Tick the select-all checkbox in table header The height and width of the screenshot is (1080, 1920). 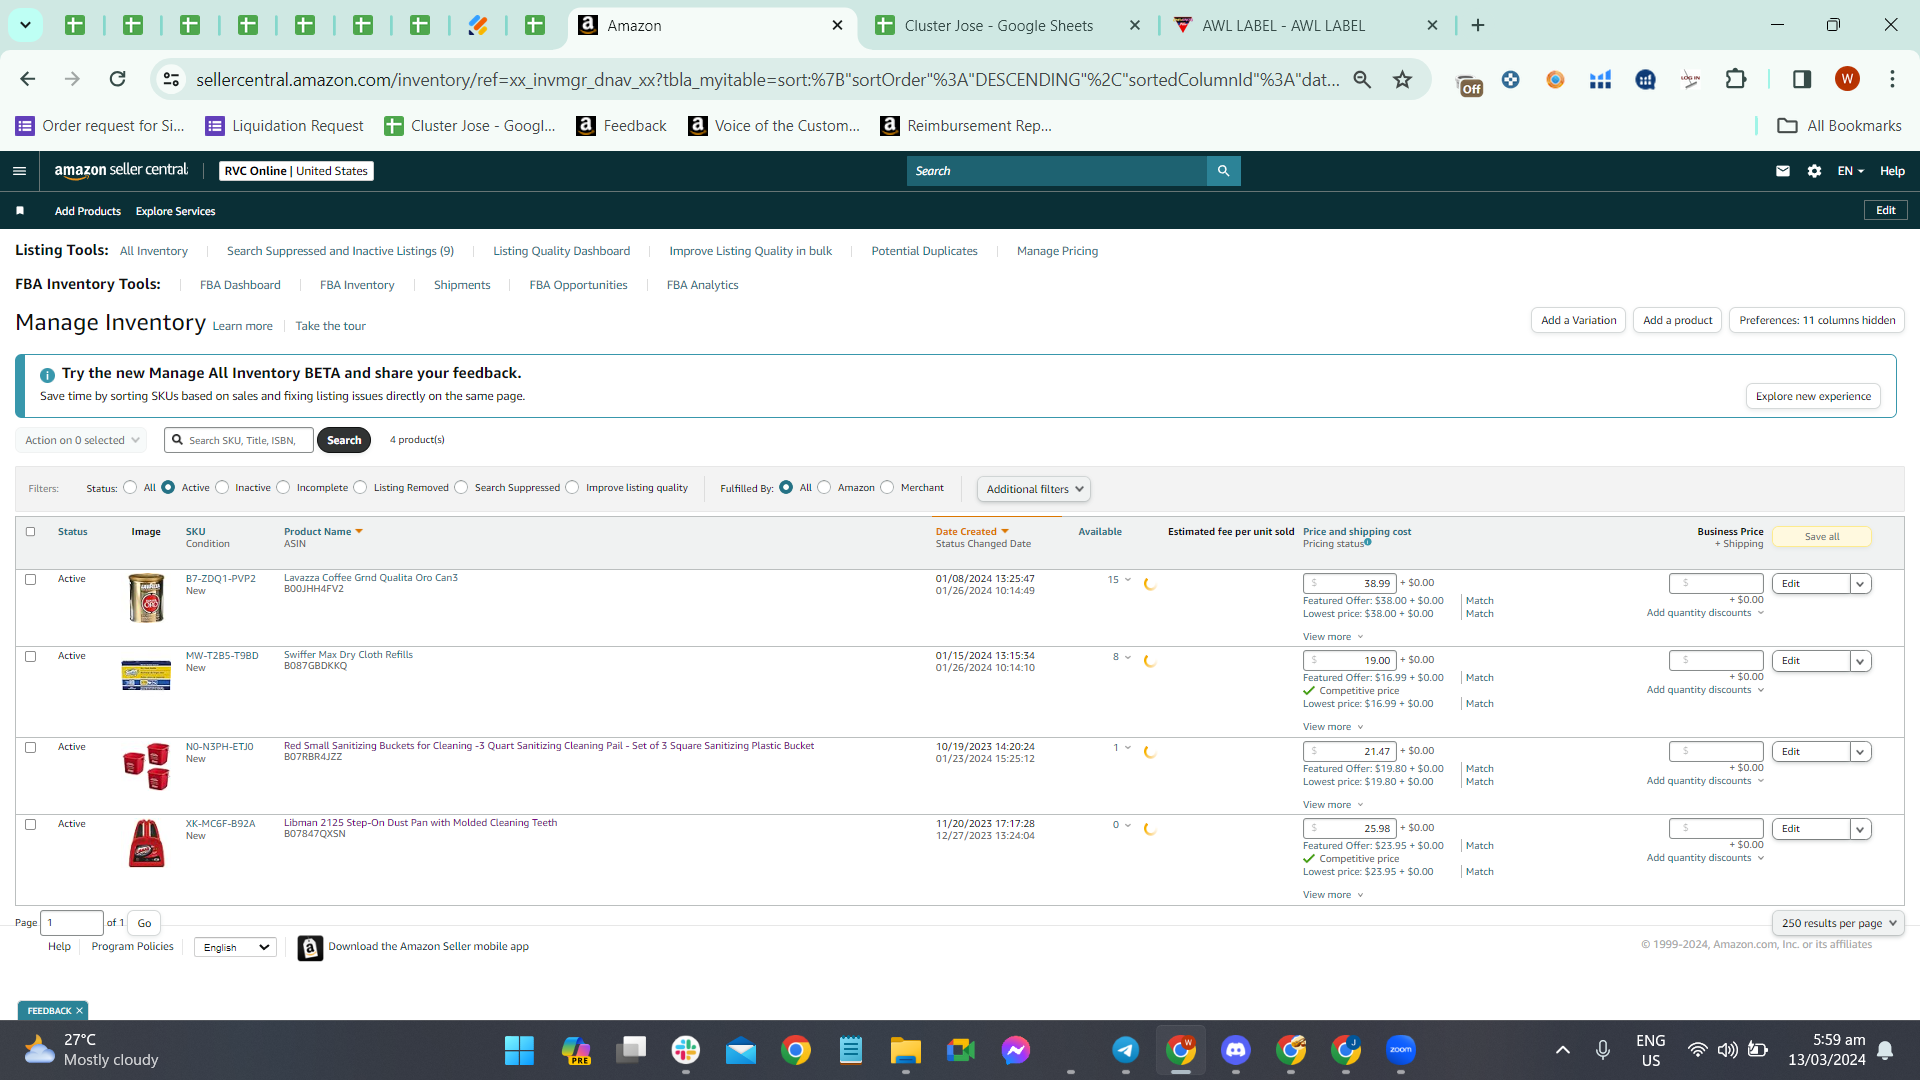point(30,532)
